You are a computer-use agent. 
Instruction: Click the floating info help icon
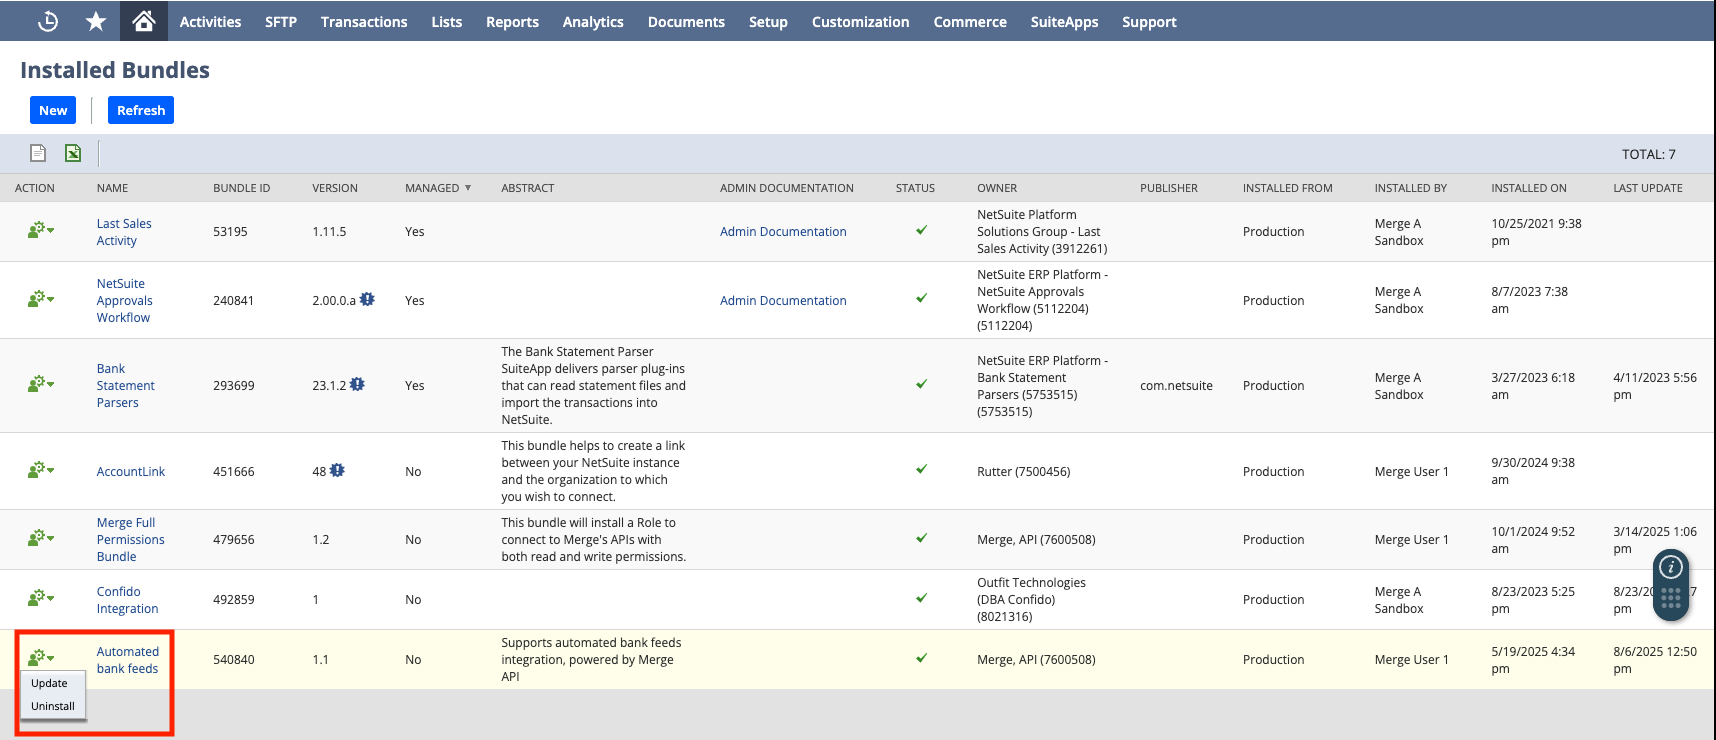pyautogui.click(x=1670, y=568)
